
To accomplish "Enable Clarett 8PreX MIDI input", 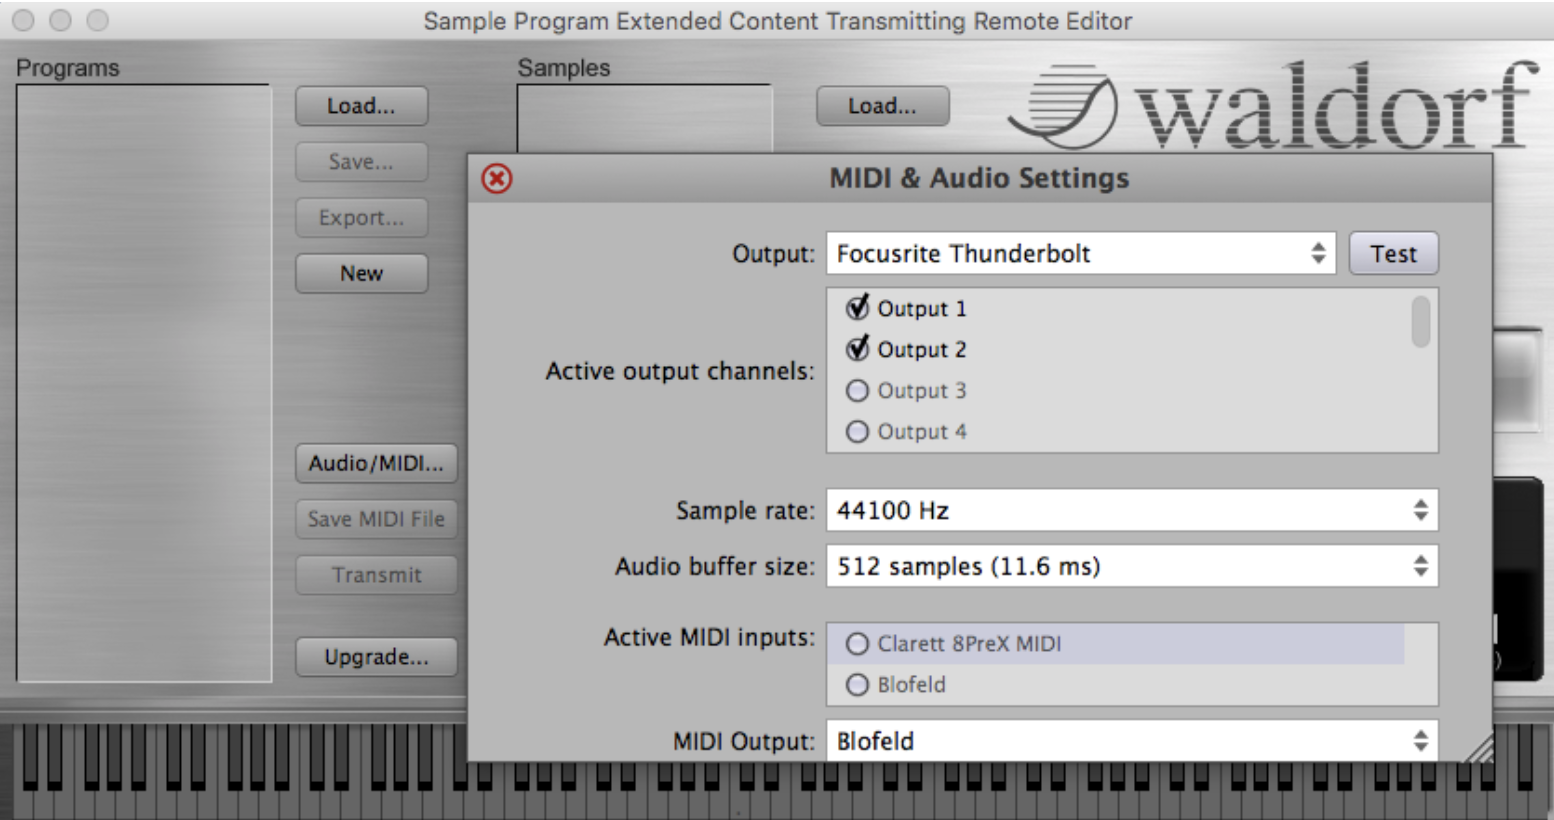I will click(857, 644).
